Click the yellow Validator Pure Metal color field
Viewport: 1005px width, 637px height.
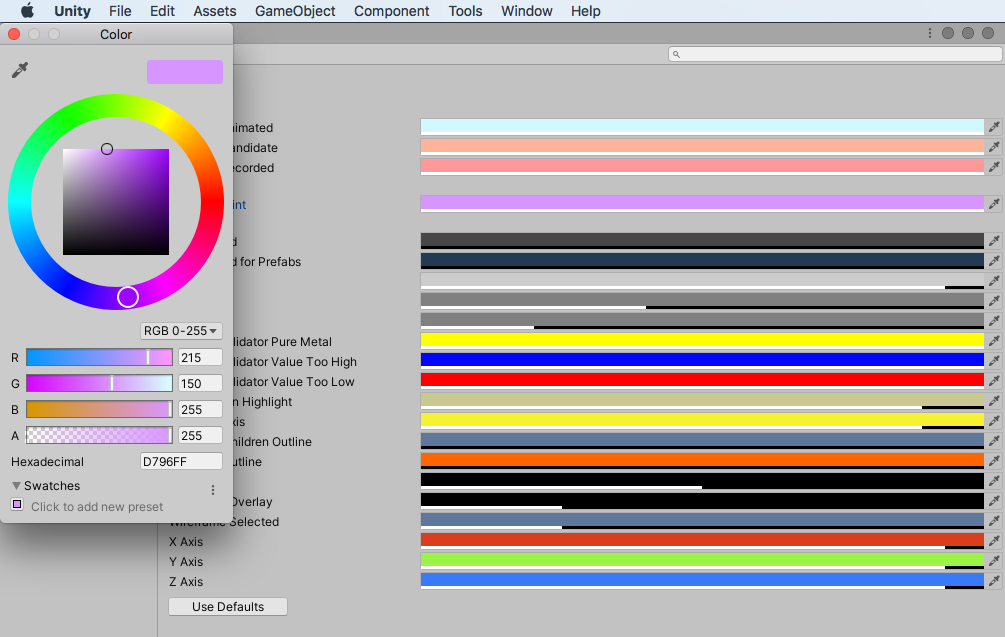tap(702, 341)
